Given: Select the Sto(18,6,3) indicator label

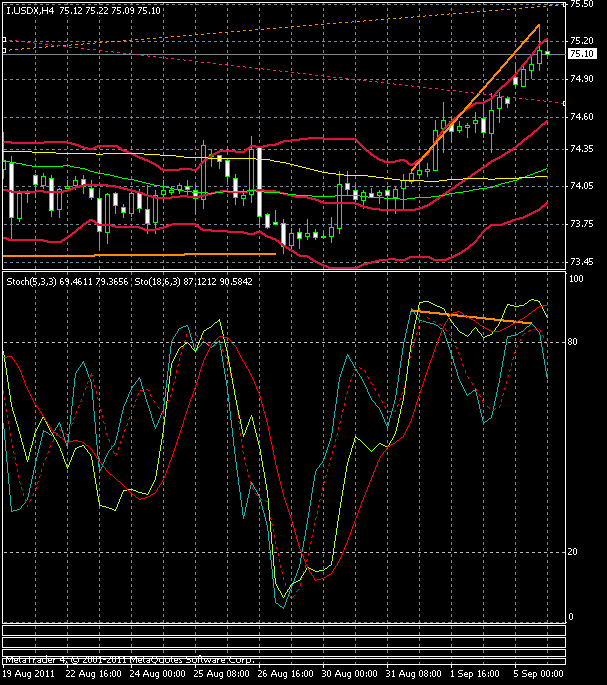Looking at the screenshot, I should [158, 282].
